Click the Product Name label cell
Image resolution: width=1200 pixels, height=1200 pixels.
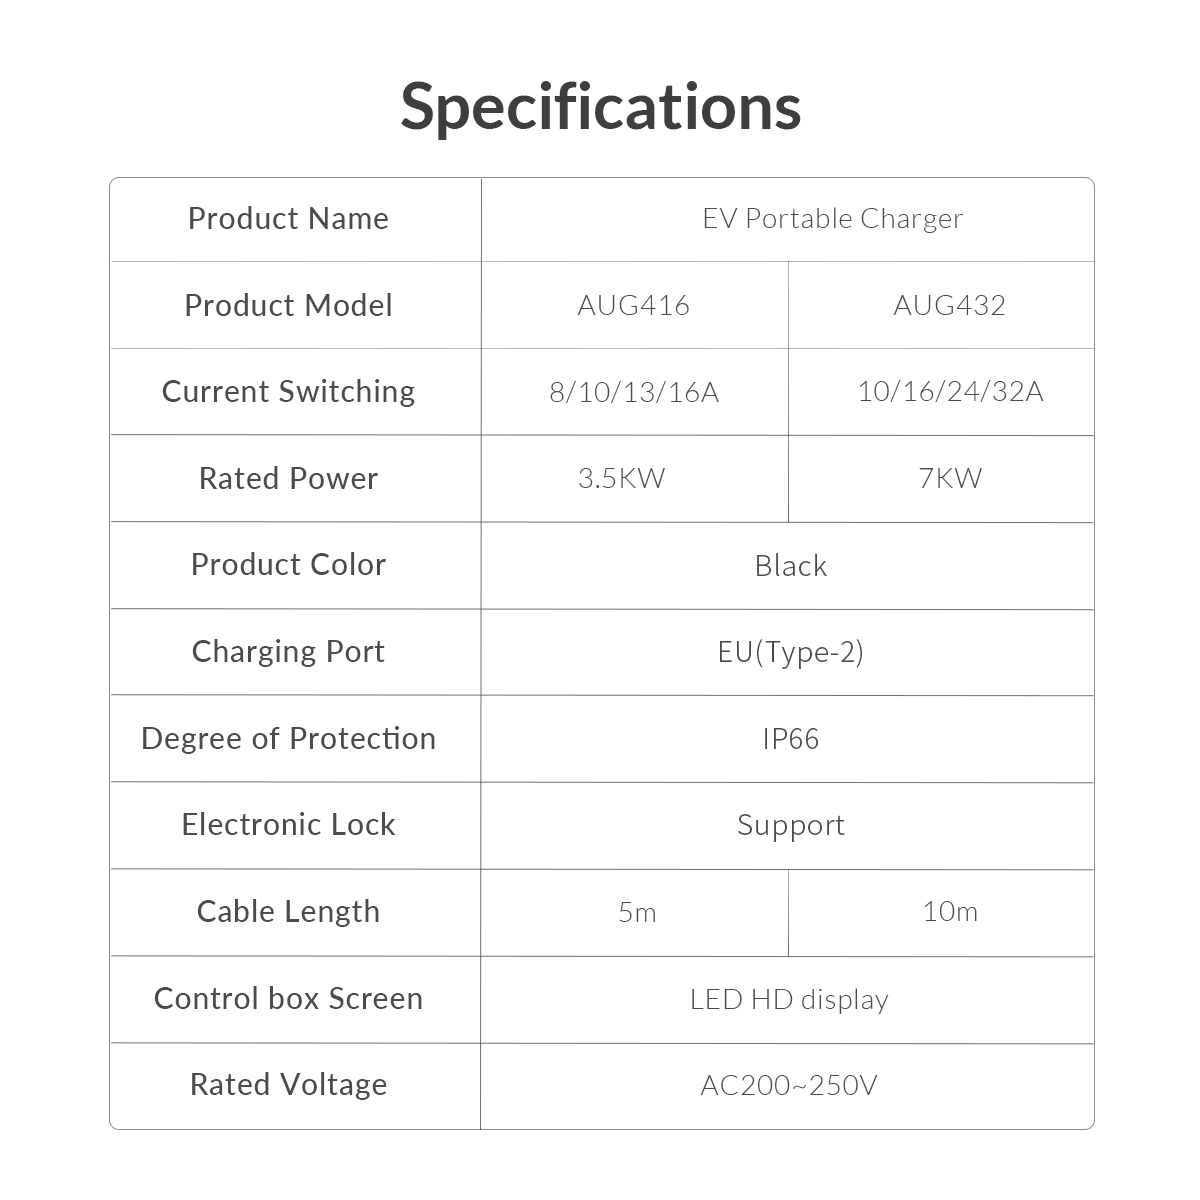click(288, 219)
